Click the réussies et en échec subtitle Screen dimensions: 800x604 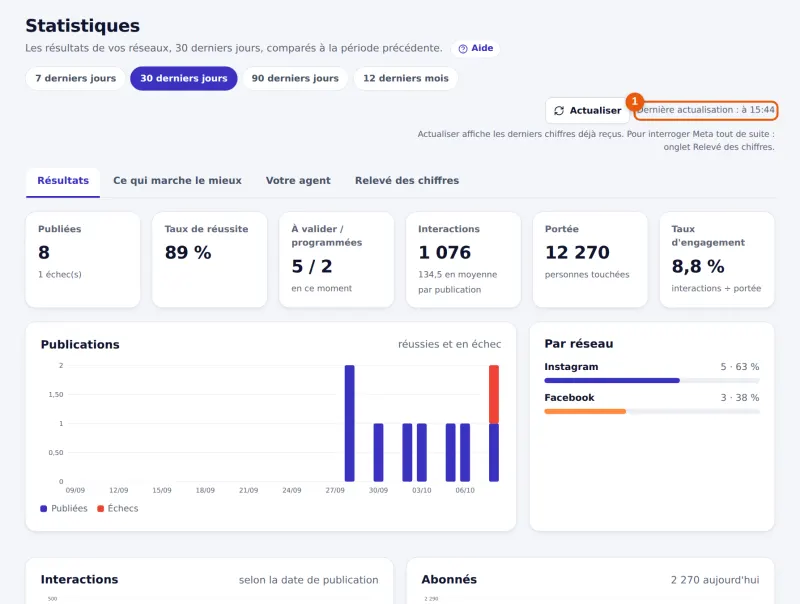coord(449,344)
